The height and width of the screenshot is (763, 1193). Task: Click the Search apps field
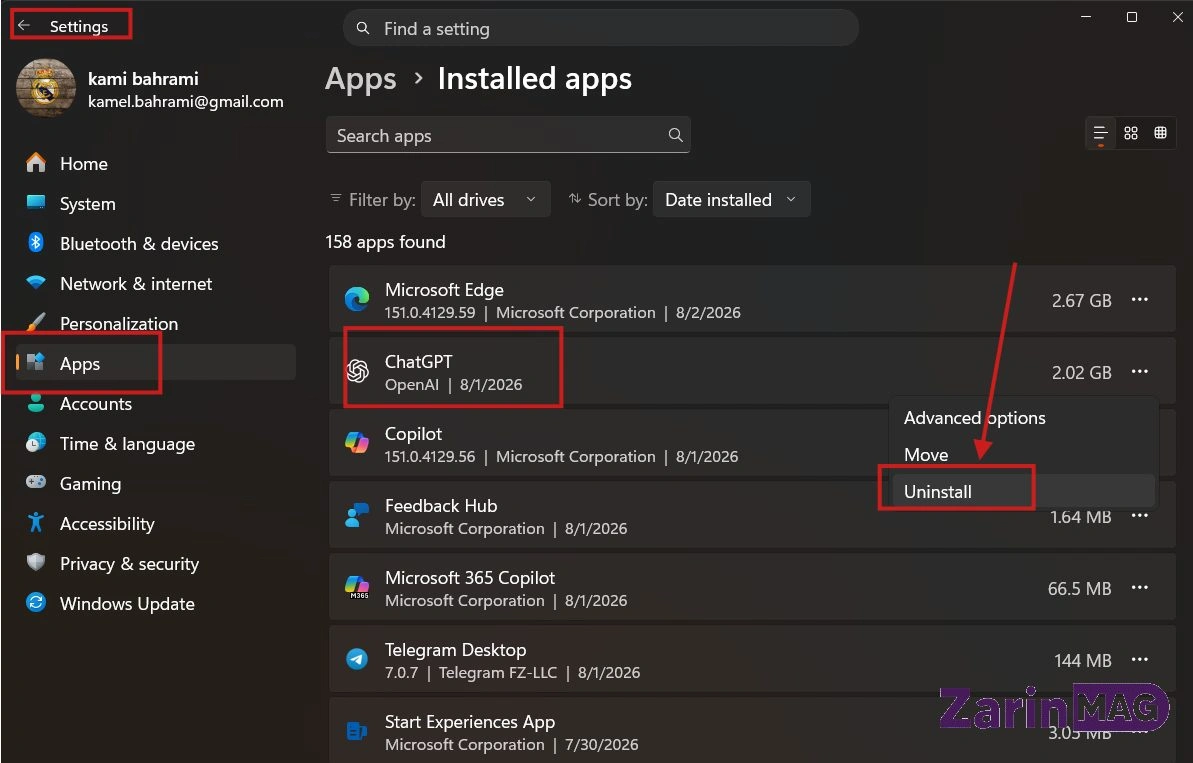pos(508,135)
